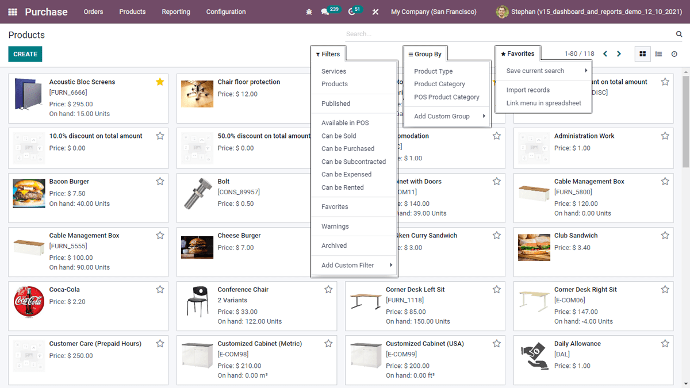Click the Purchase app title

pyautogui.click(x=46, y=12)
